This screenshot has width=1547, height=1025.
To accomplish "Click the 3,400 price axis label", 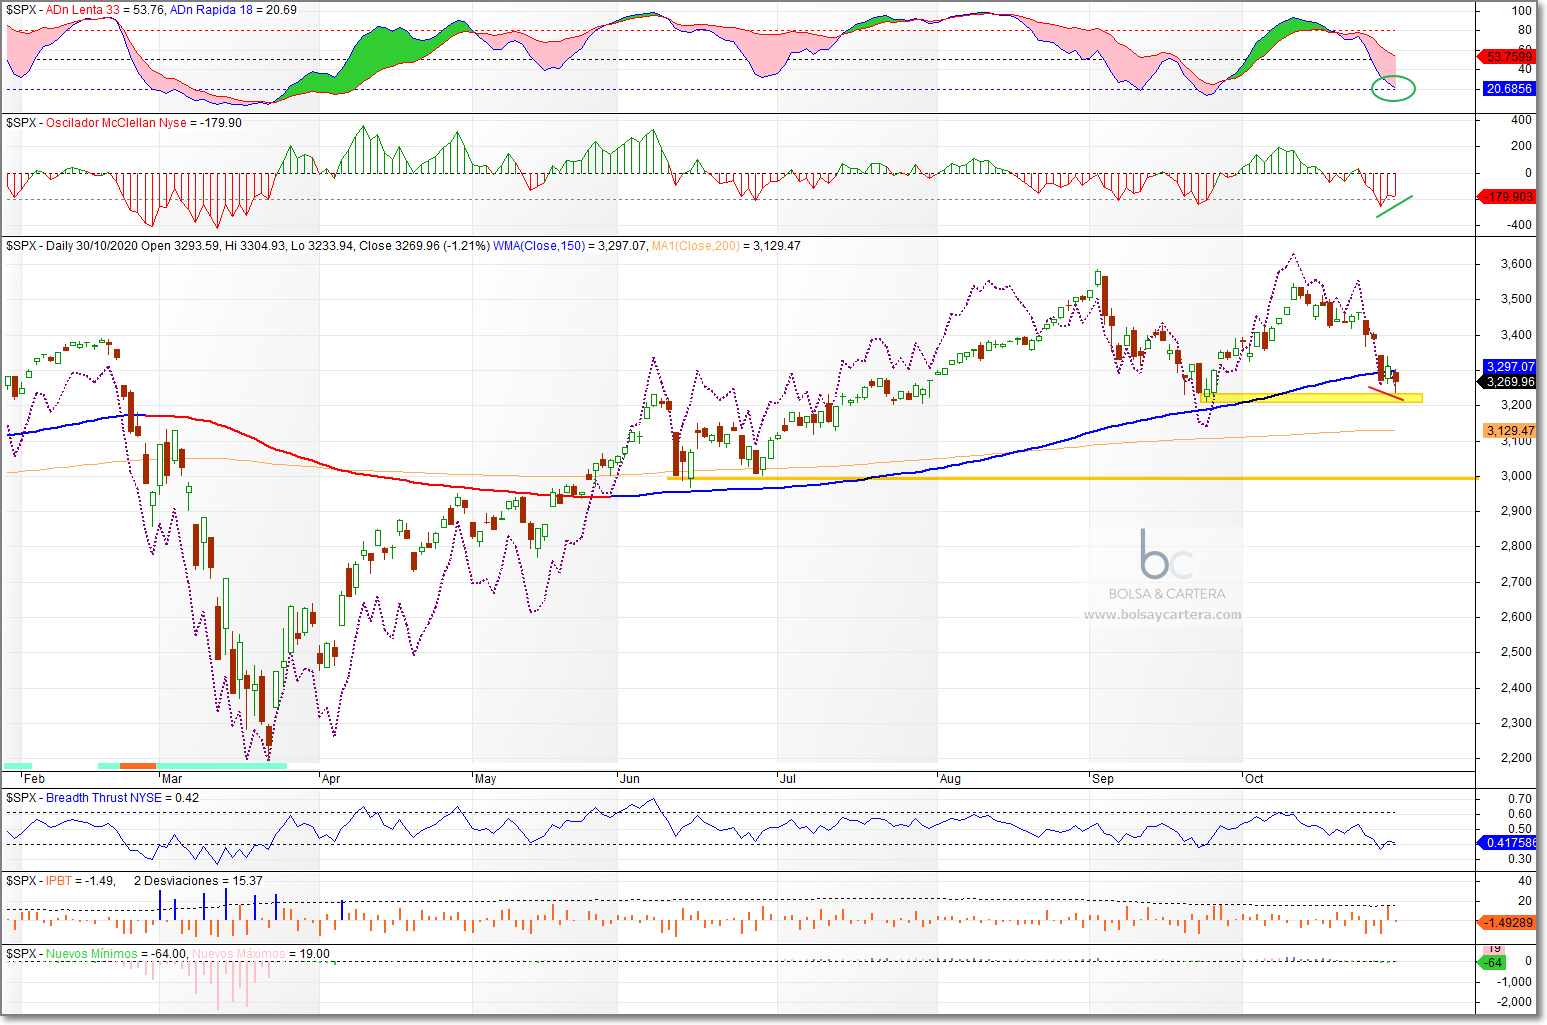I will click(1516, 335).
